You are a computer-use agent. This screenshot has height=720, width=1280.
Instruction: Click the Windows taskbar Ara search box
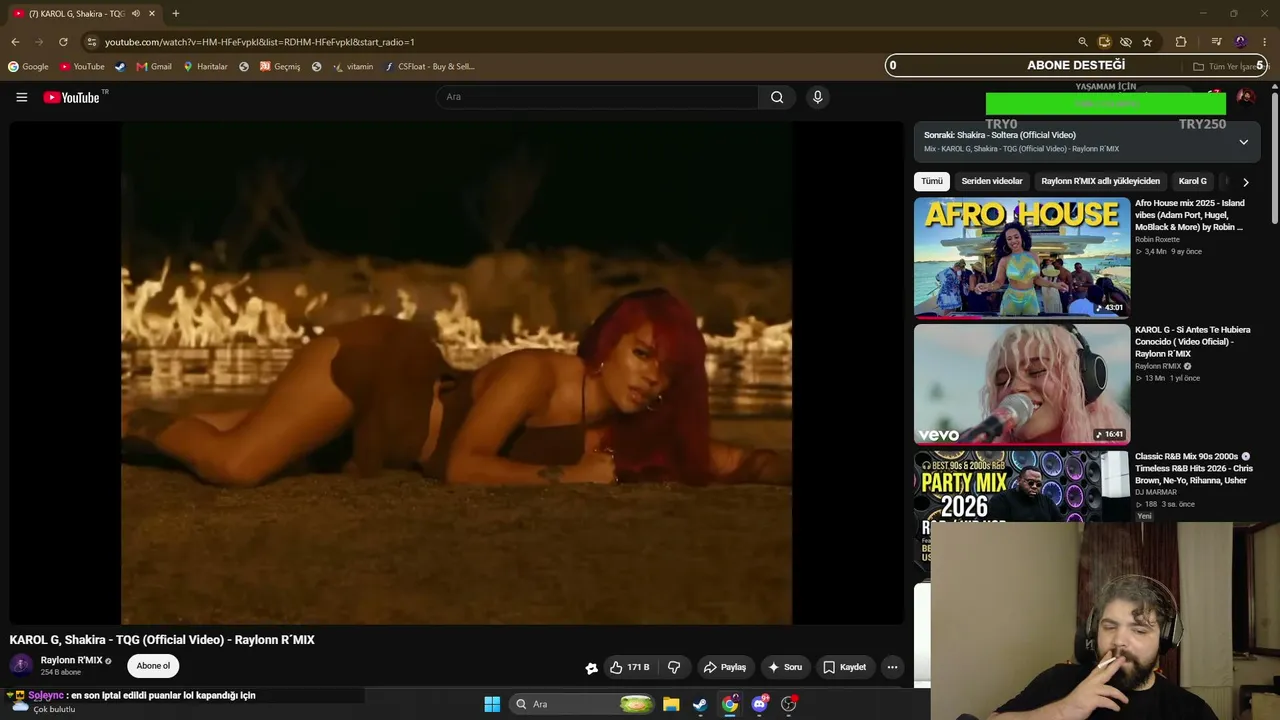[582, 704]
